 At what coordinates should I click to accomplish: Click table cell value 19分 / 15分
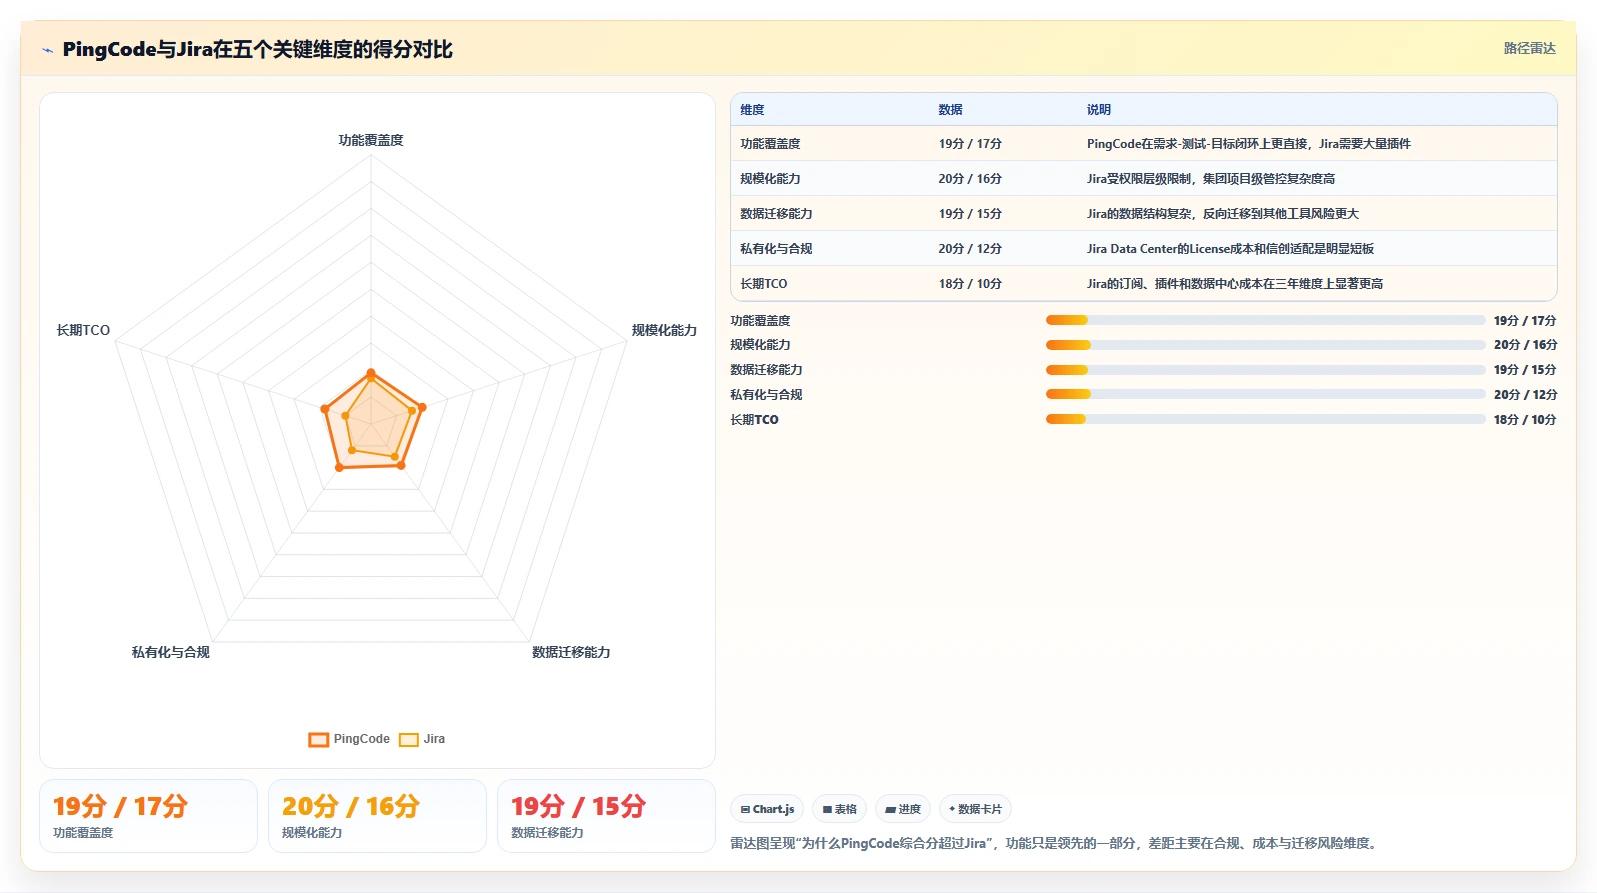tap(970, 214)
